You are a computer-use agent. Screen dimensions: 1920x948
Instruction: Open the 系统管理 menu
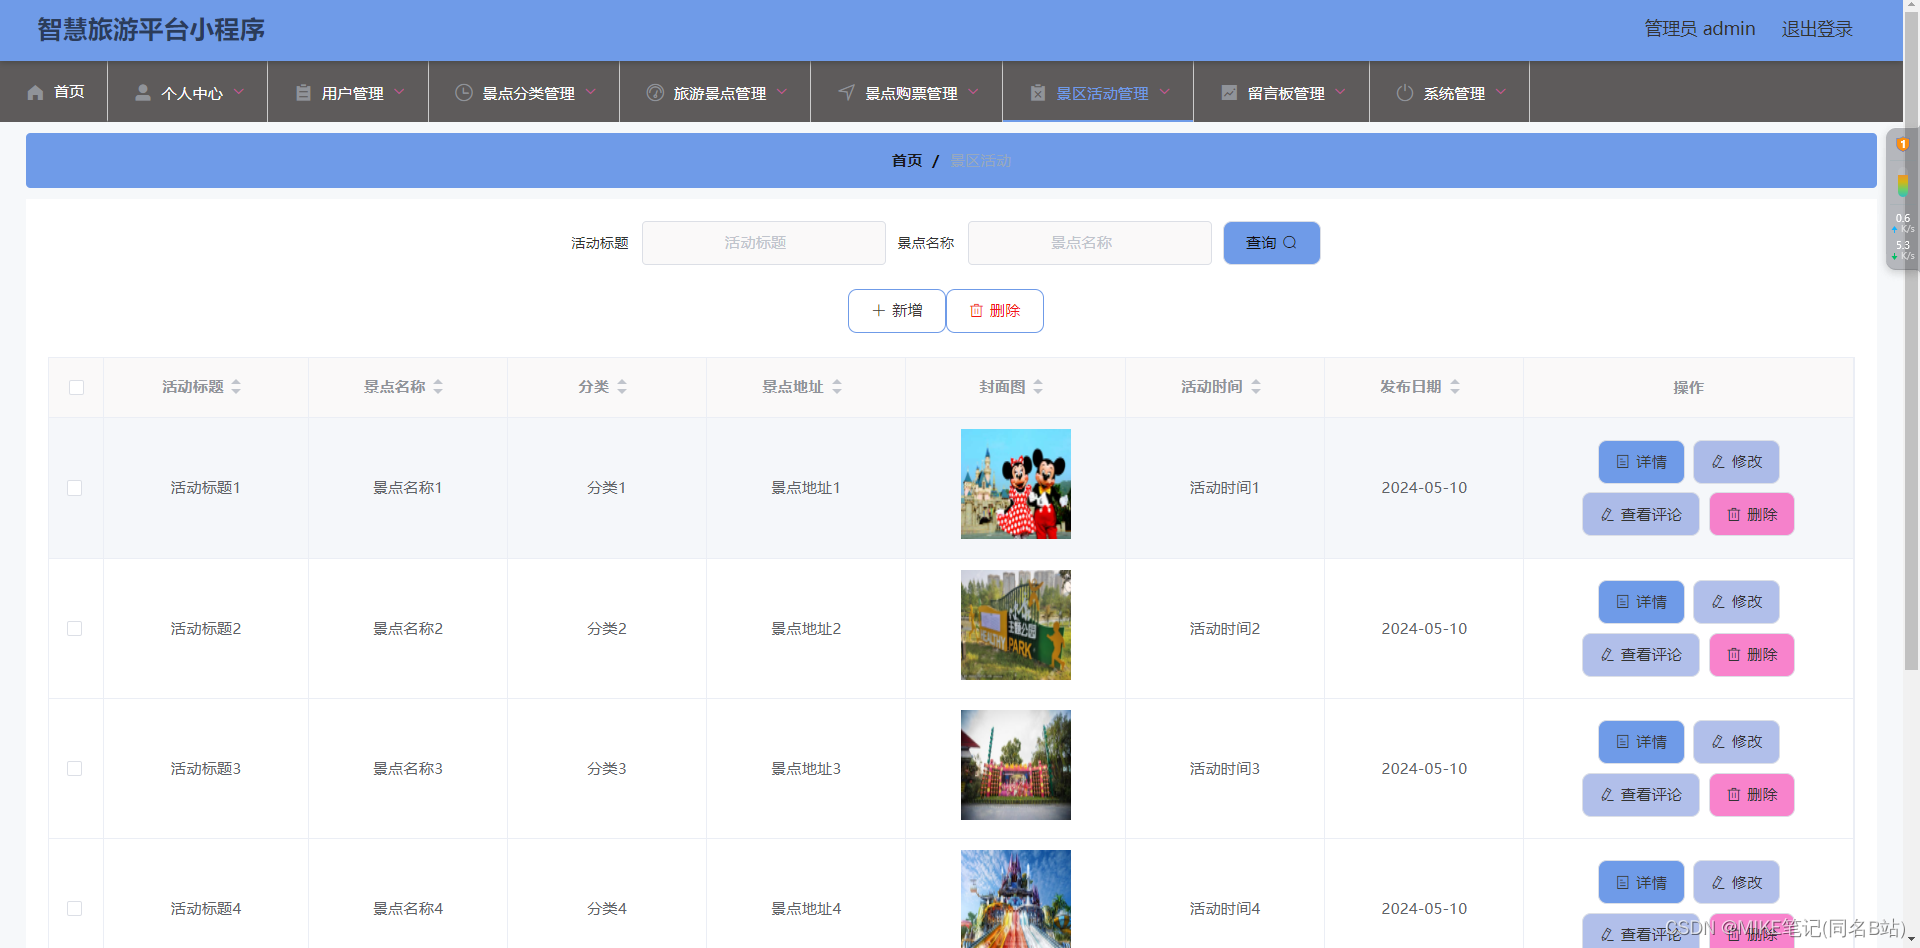click(x=1450, y=92)
